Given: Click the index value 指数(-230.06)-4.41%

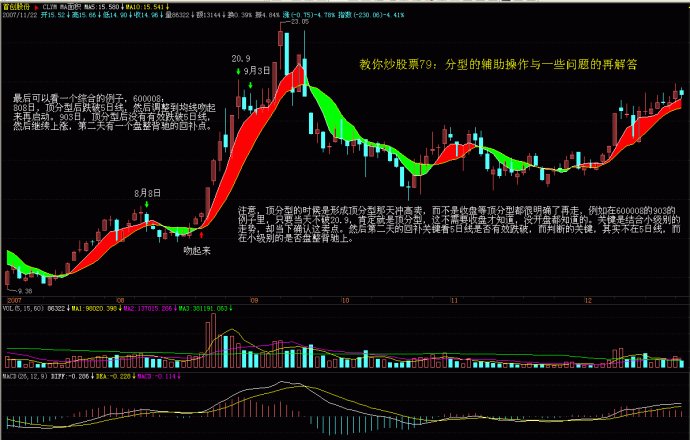Looking at the screenshot, I should click(x=371, y=15).
